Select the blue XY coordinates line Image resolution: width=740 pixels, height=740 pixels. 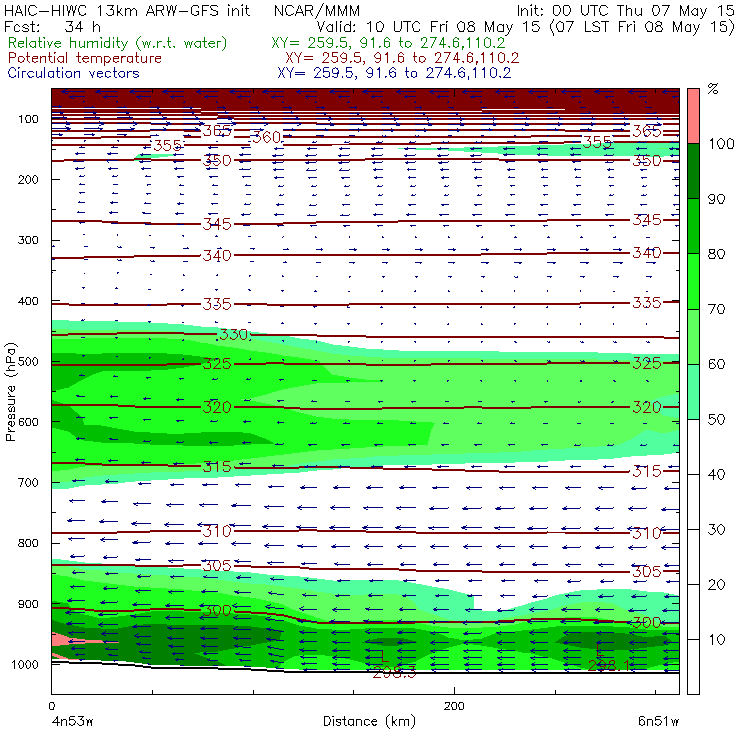[x=394, y=73]
